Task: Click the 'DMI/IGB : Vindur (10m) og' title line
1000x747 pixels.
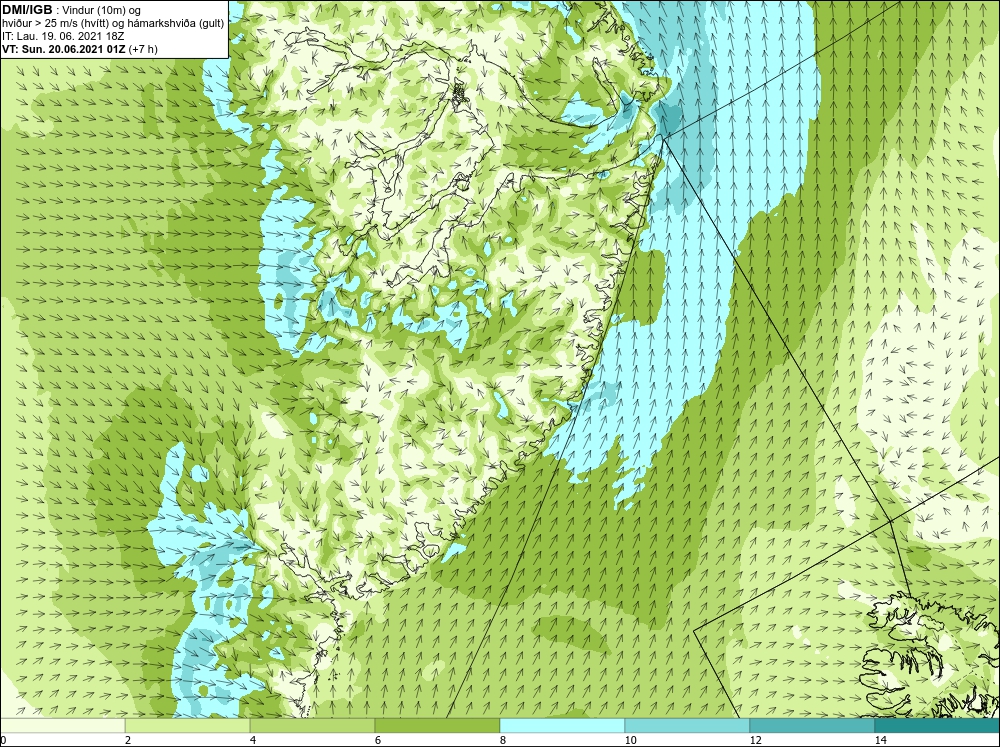Action: 71,10
